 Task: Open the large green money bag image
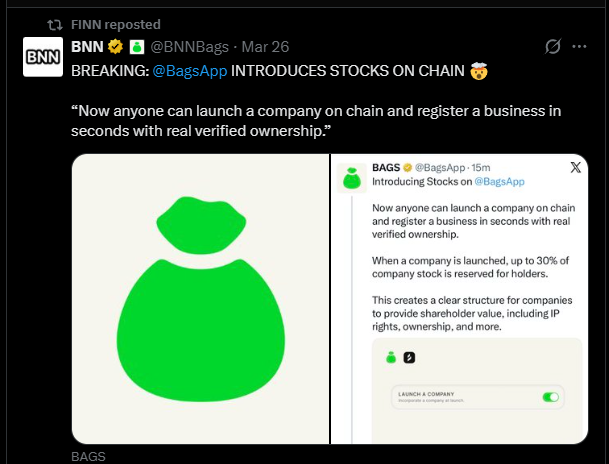200,298
